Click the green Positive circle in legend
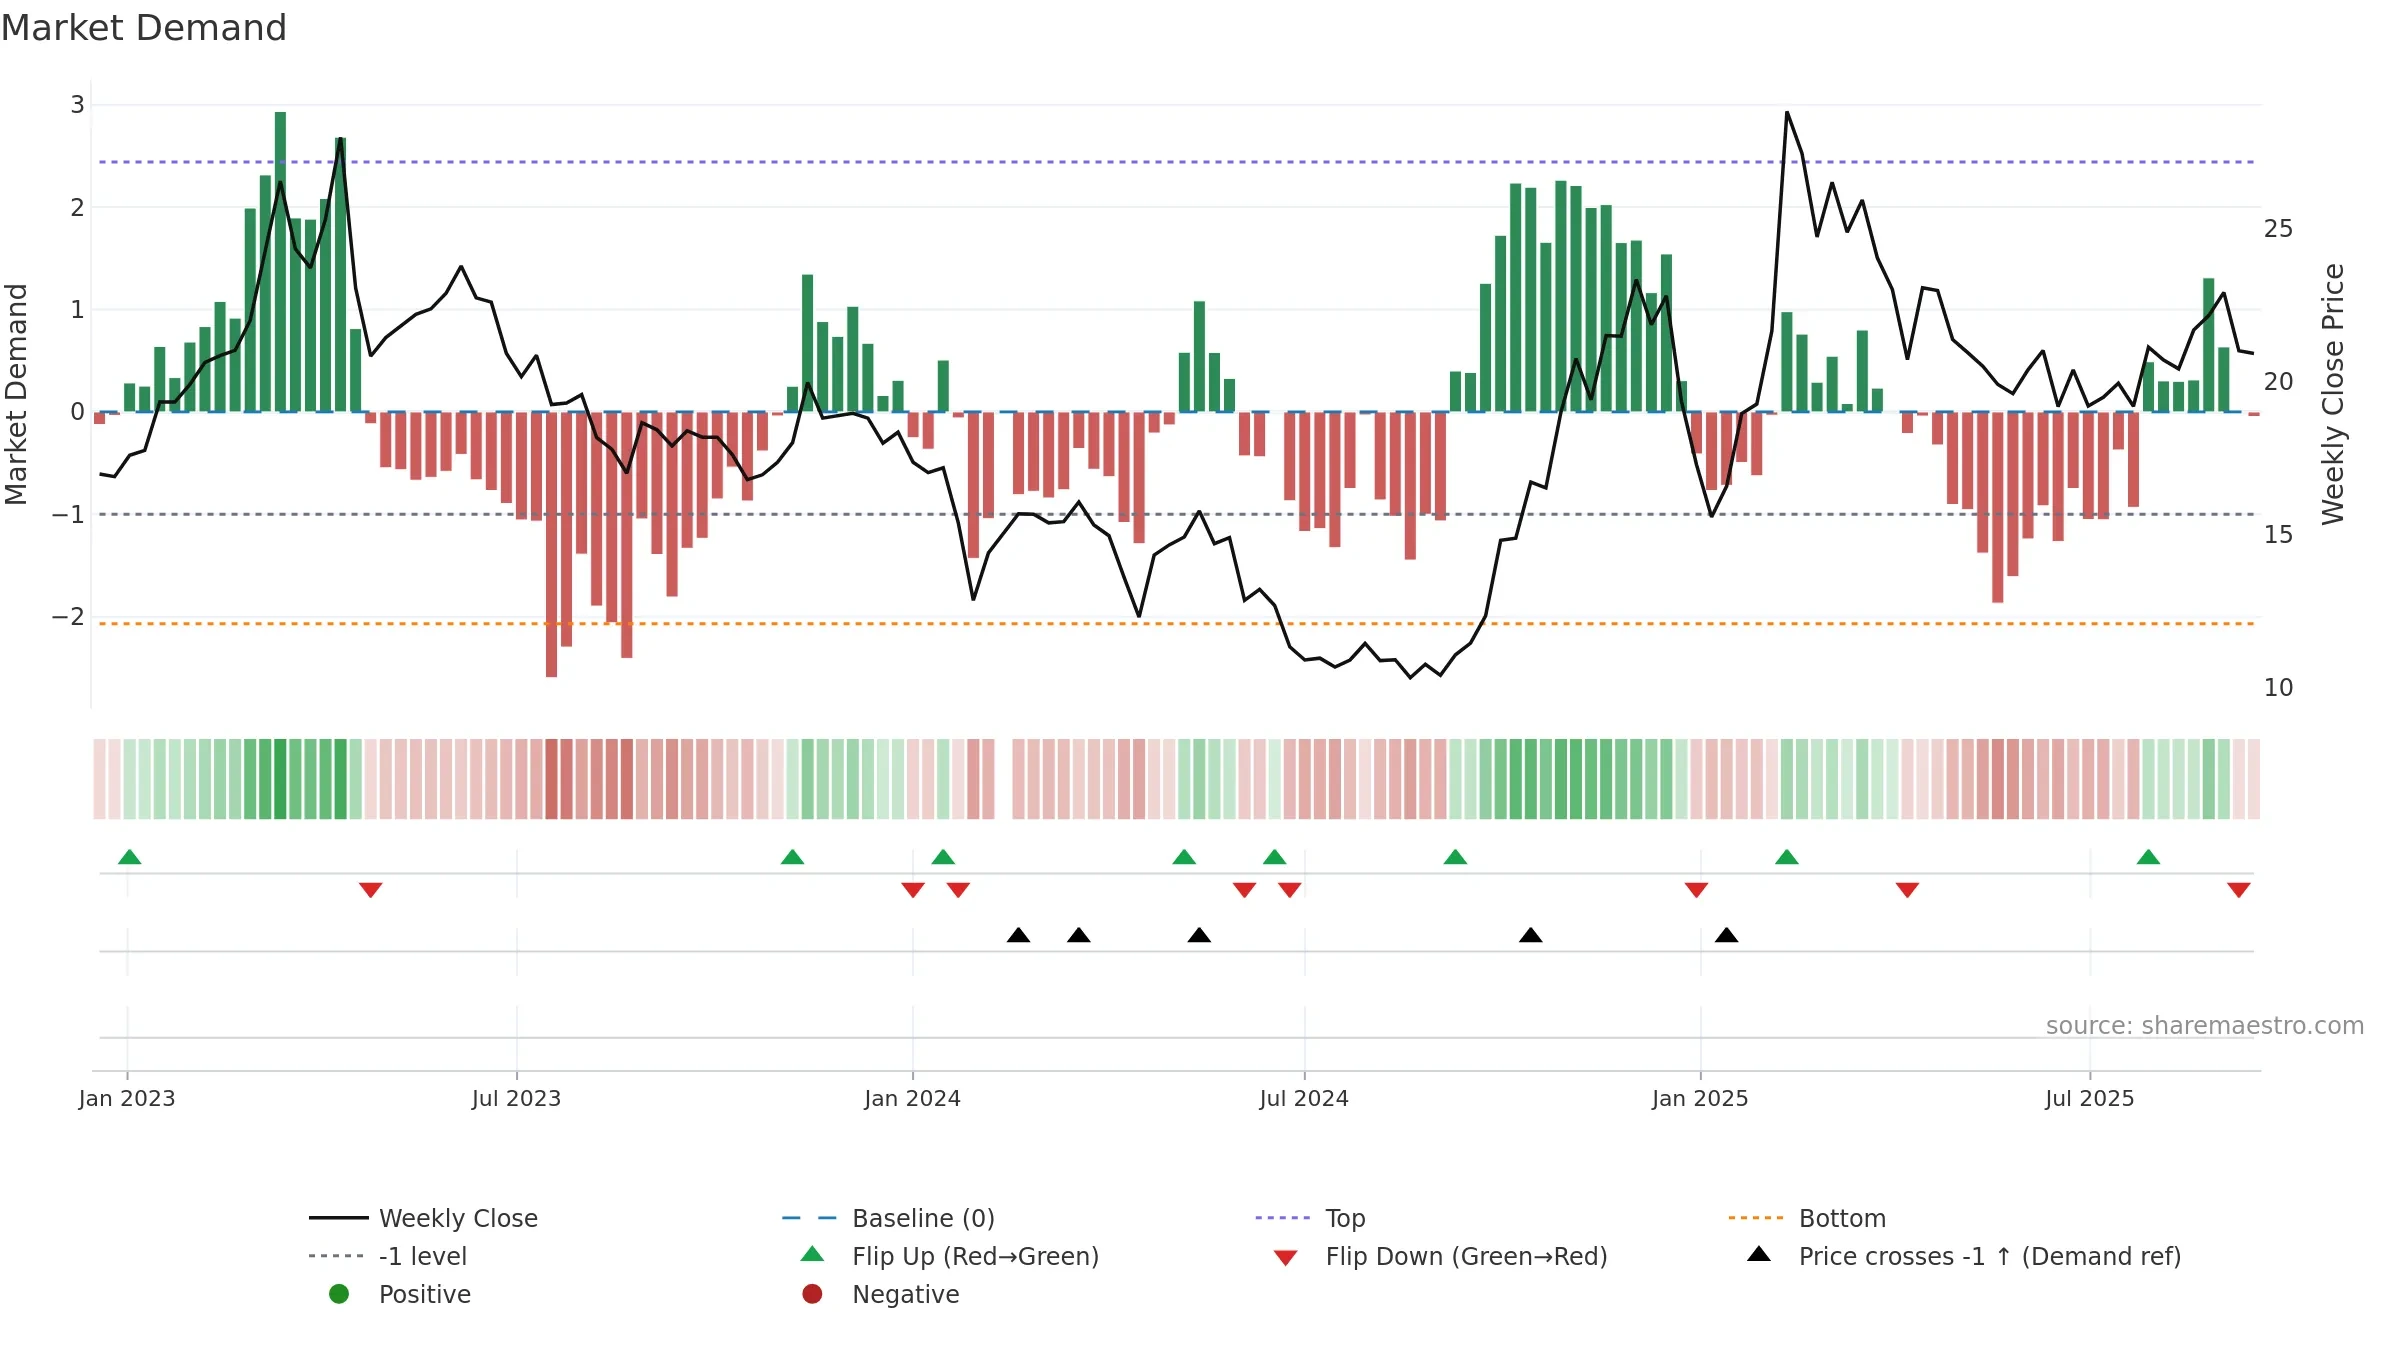The width and height of the screenshot is (2400, 1350). [x=339, y=1294]
